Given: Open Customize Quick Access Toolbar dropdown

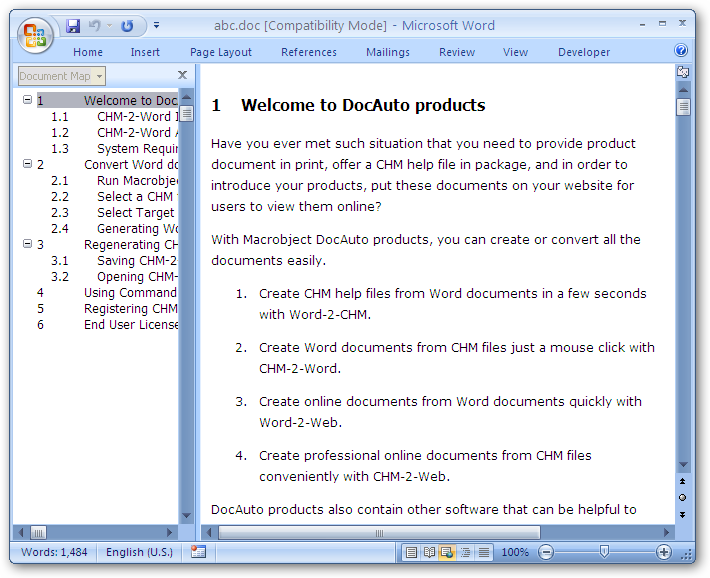Looking at the screenshot, I should click(156, 25).
